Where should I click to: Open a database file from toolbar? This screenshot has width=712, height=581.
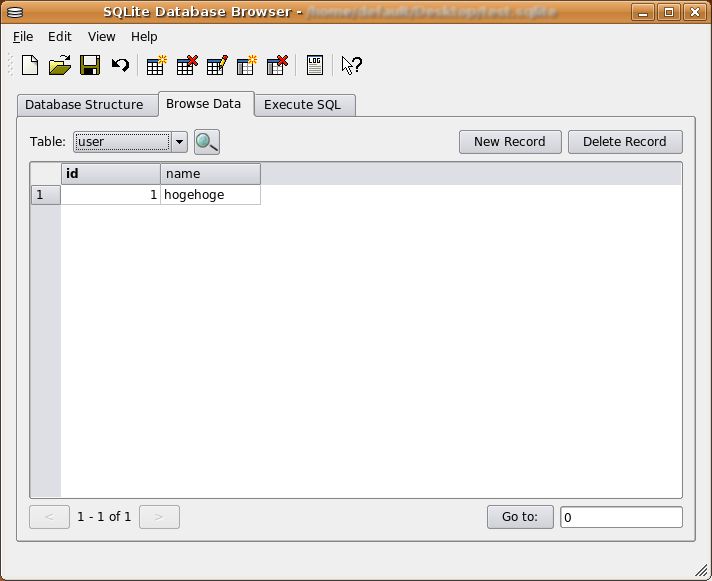click(60, 66)
